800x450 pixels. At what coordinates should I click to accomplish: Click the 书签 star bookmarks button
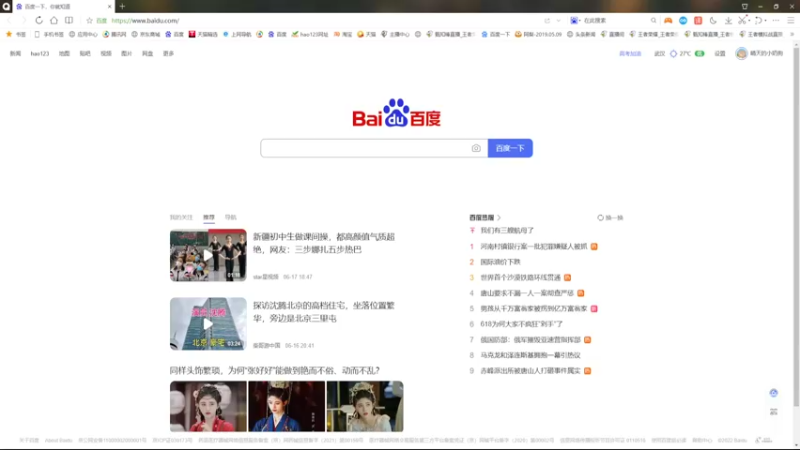15,34
